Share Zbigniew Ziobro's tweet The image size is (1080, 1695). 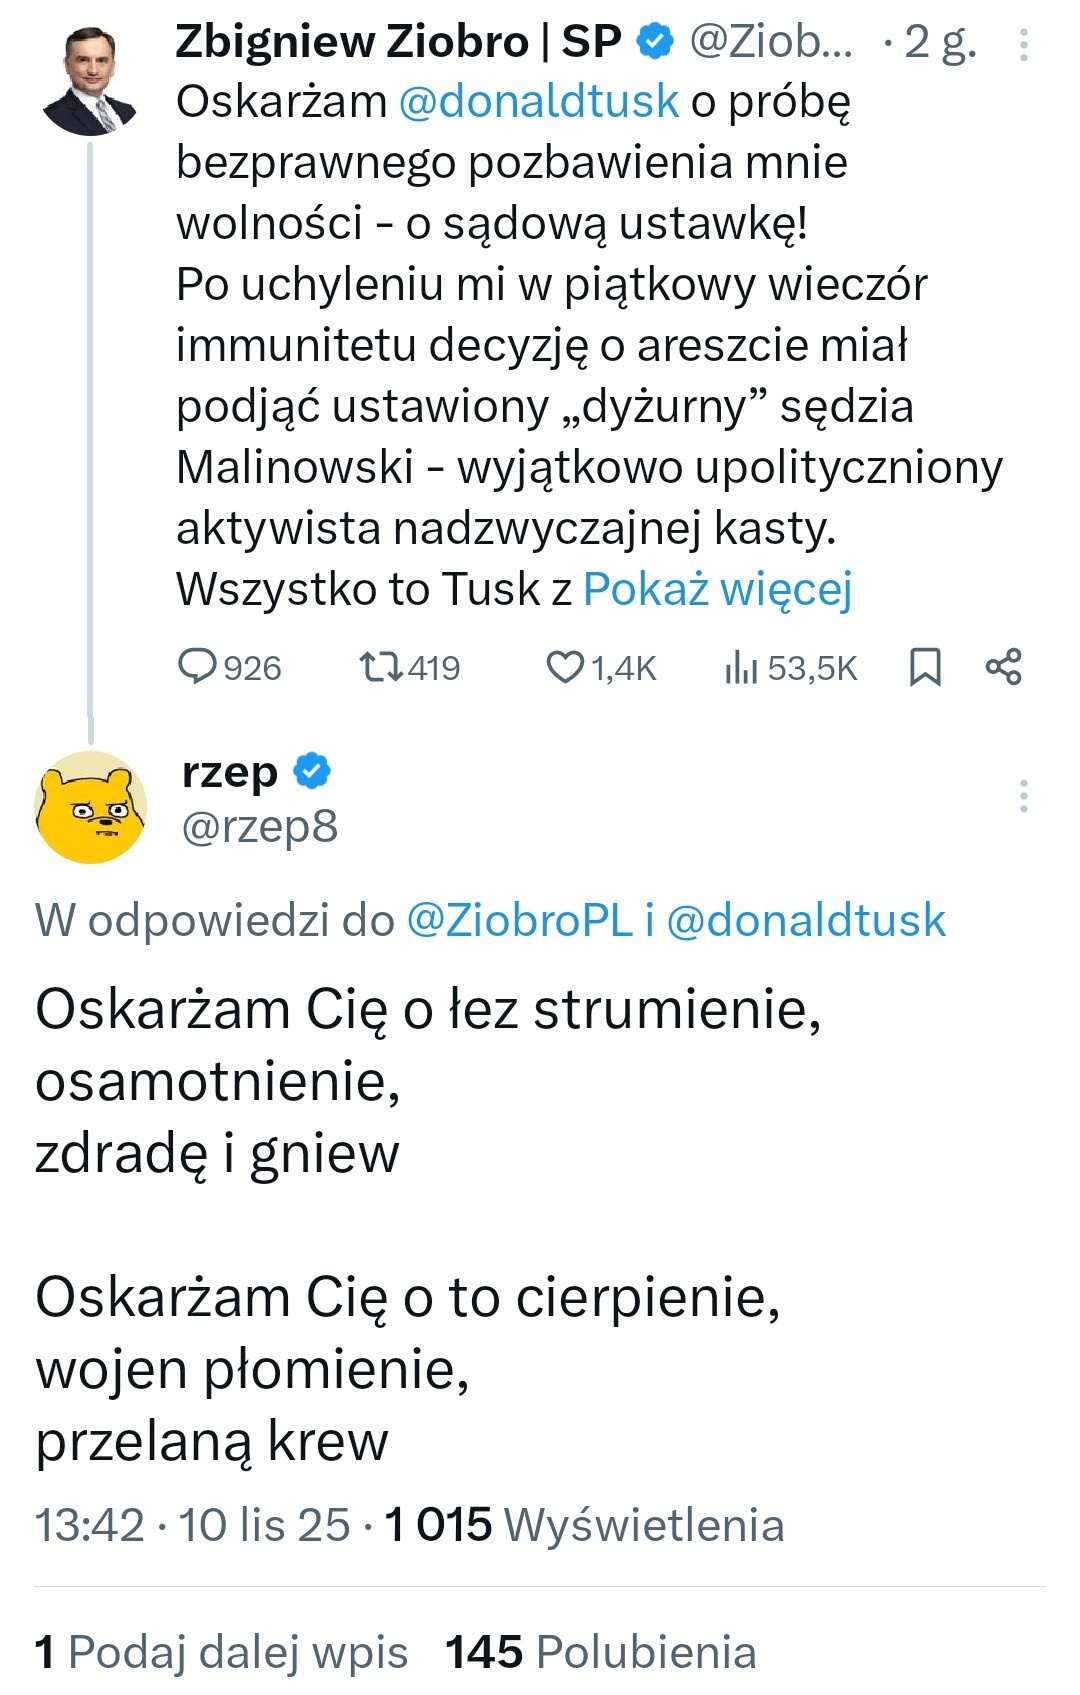(1003, 667)
